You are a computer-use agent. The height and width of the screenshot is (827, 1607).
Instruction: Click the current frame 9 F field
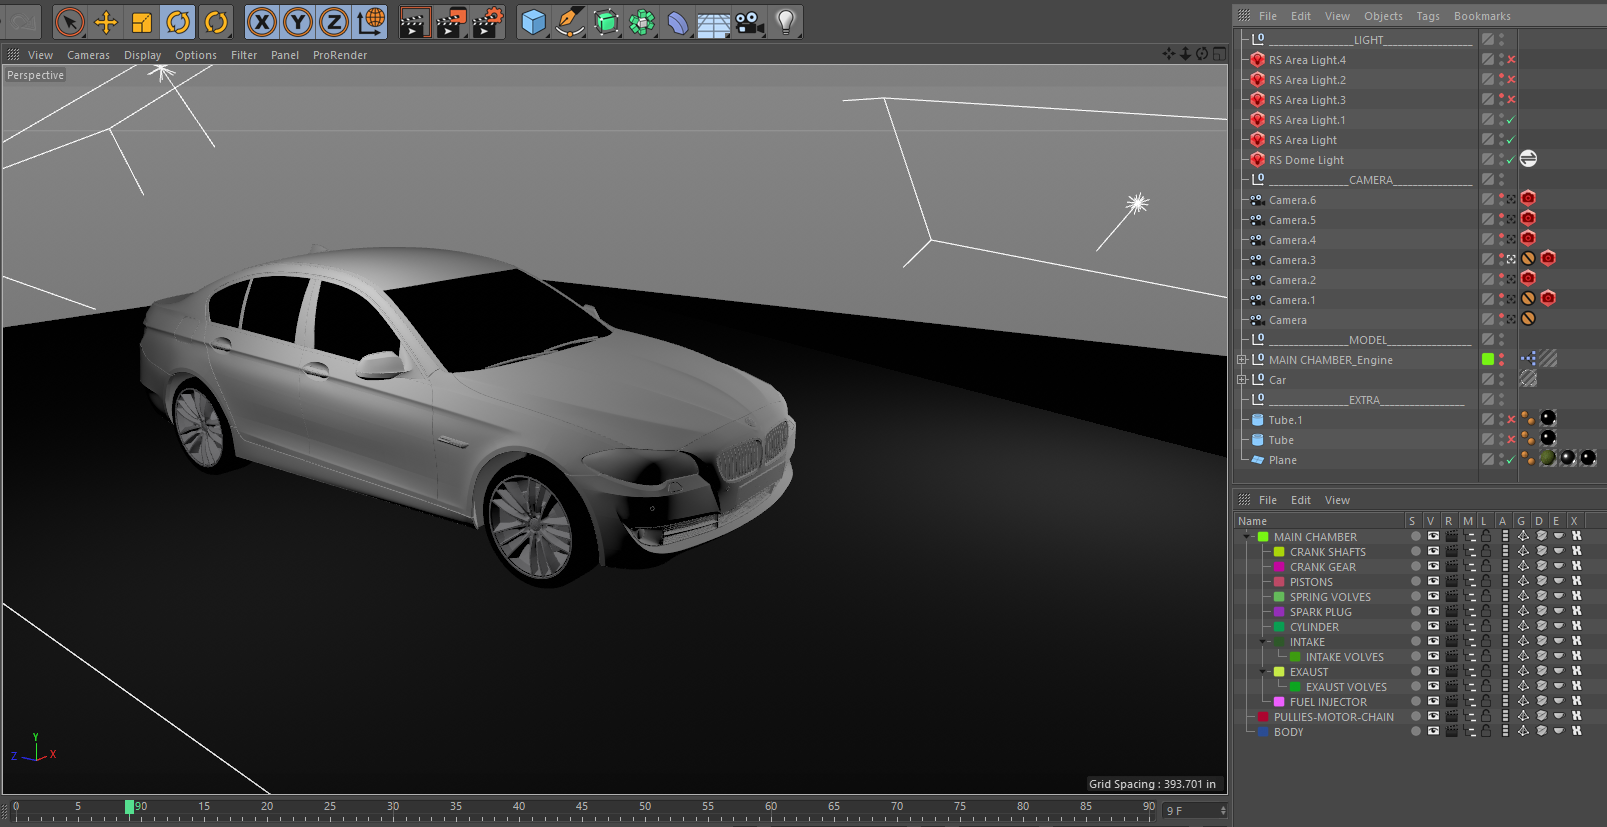1195,810
